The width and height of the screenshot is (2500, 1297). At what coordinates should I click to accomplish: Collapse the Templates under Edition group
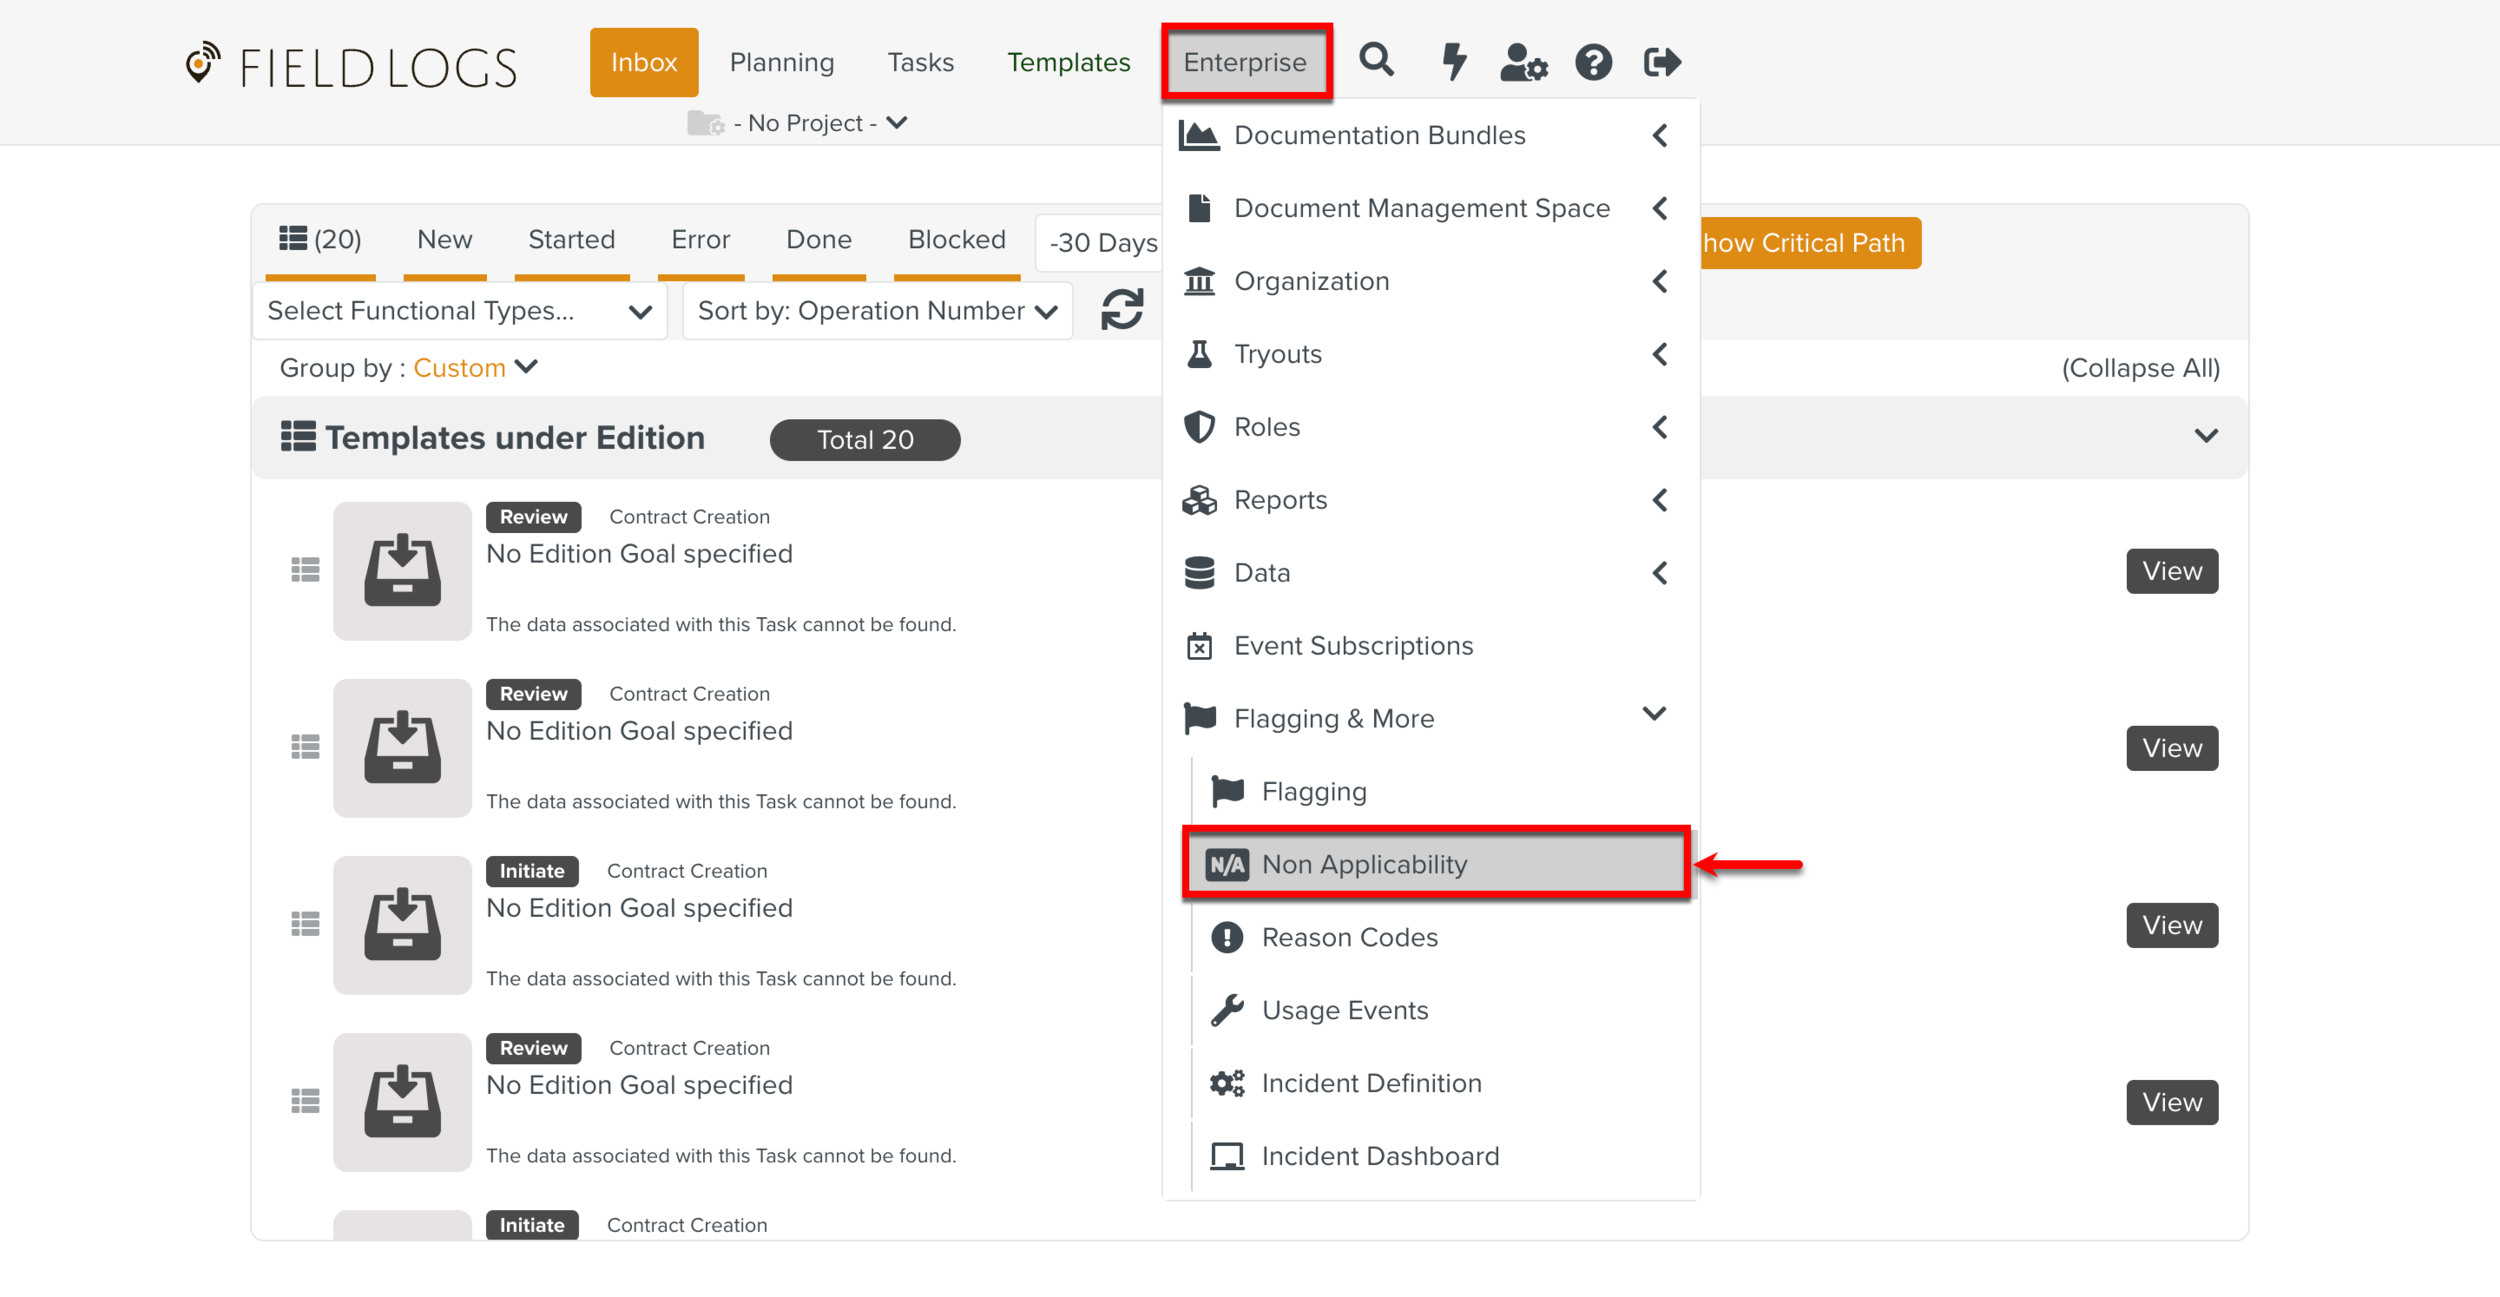[x=2206, y=436]
